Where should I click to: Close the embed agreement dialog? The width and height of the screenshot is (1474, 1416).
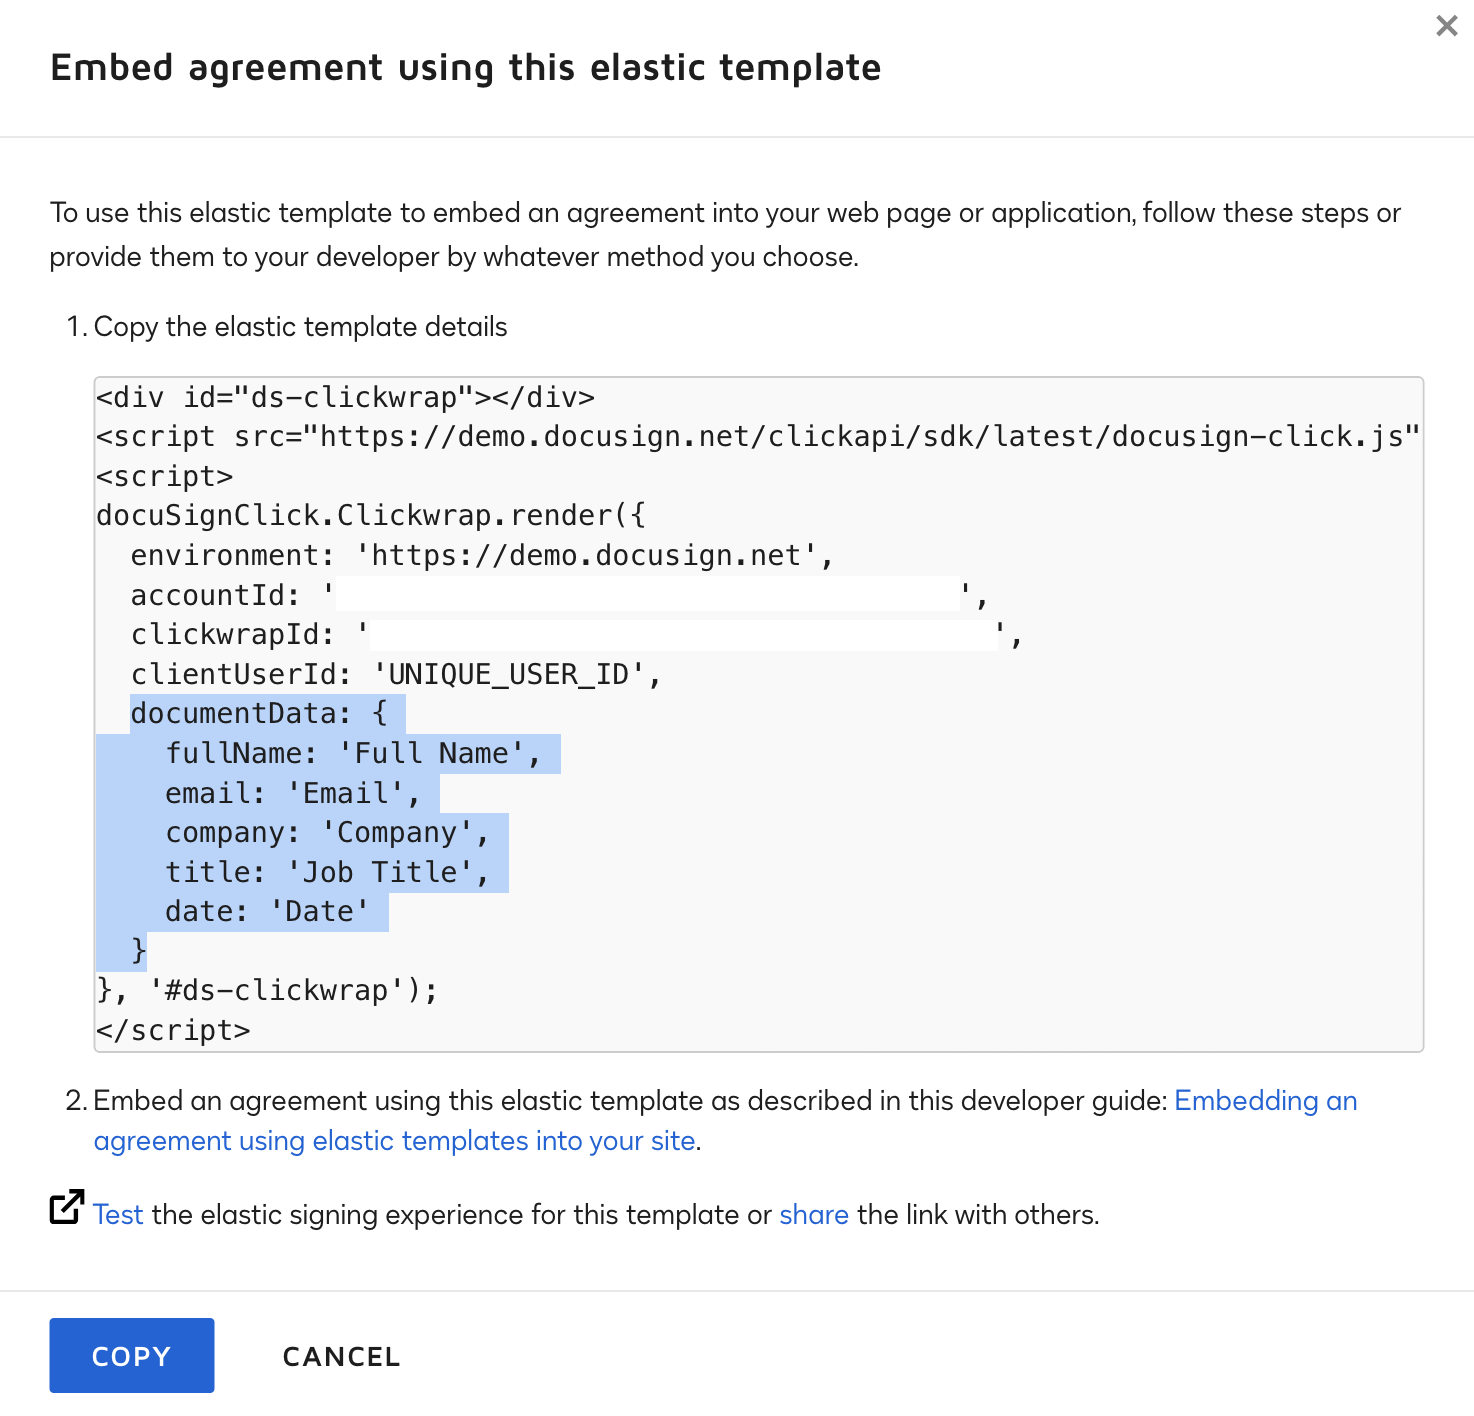(1446, 26)
